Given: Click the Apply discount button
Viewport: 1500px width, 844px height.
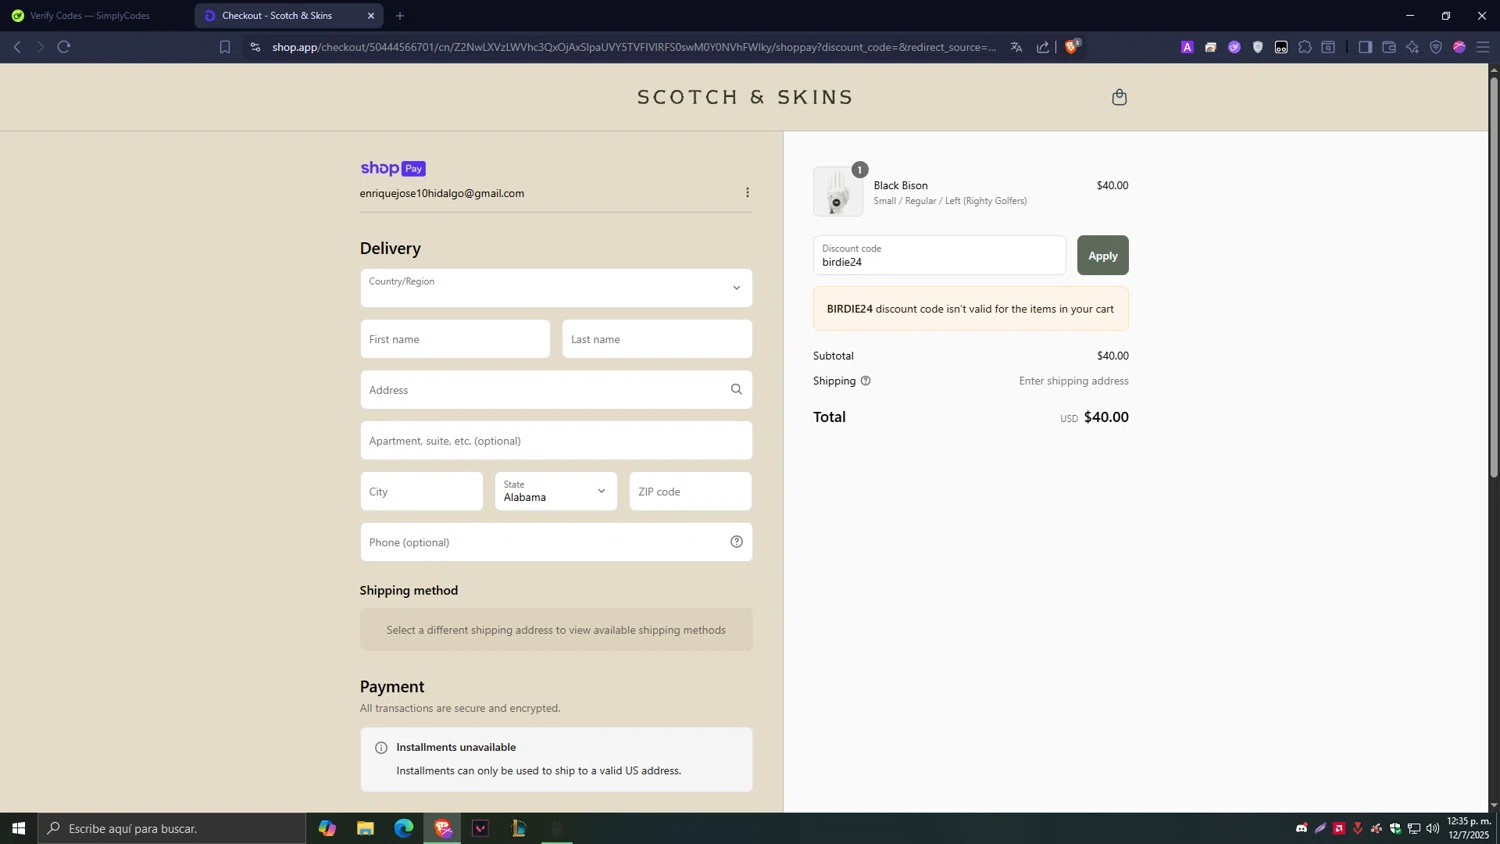Looking at the screenshot, I should pos(1102,255).
